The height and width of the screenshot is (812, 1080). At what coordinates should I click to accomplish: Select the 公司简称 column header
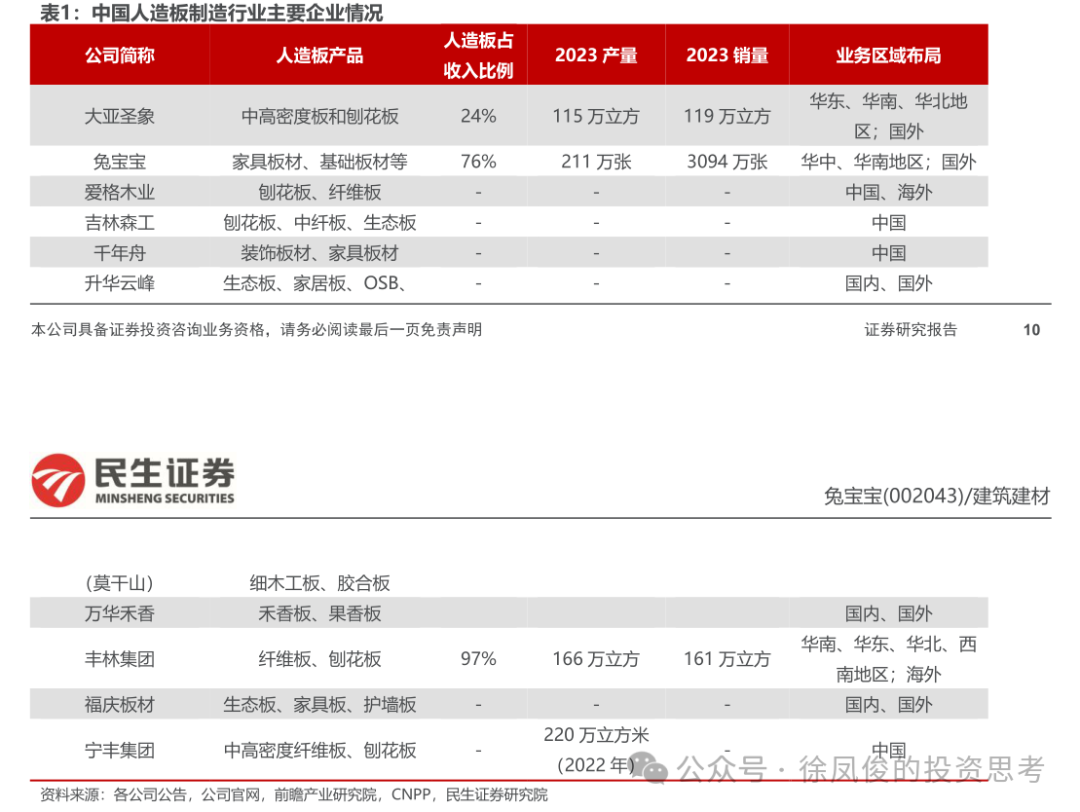click(x=120, y=55)
